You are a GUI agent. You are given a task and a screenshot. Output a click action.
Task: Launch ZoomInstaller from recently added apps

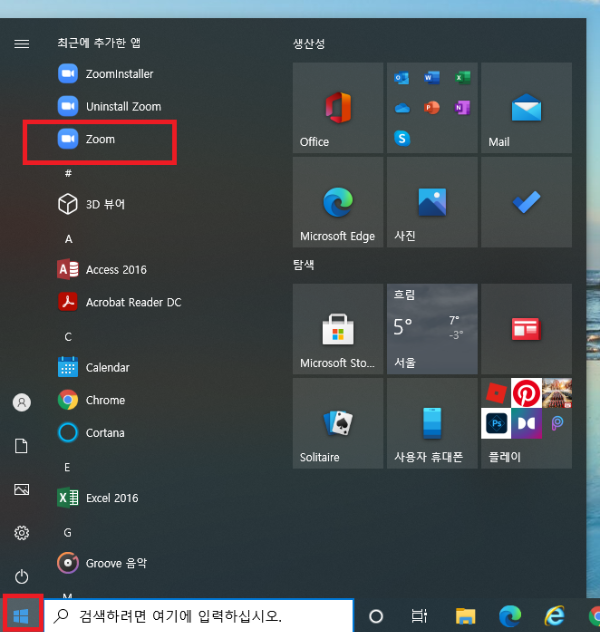pos(106,74)
